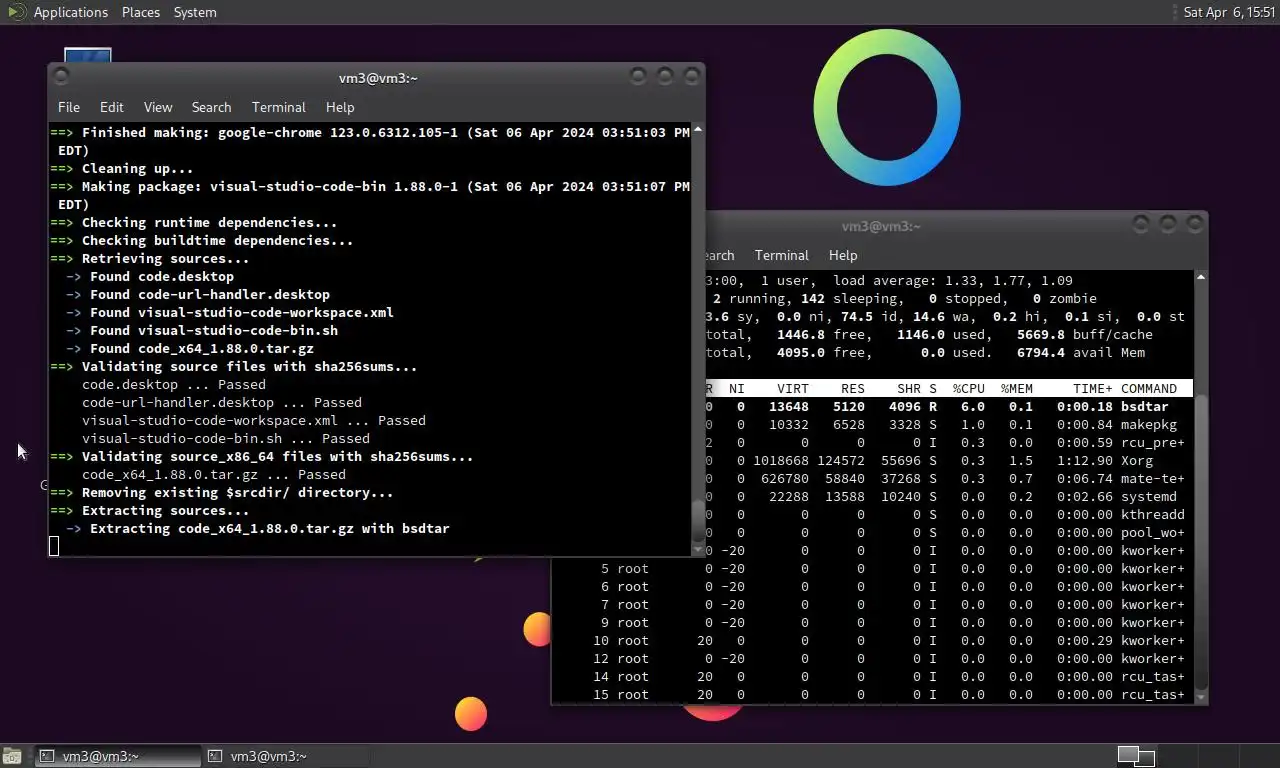Click the '6794.4 avail Mem' text
This screenshot has width=1280, height=768.
coord(1081,352)
